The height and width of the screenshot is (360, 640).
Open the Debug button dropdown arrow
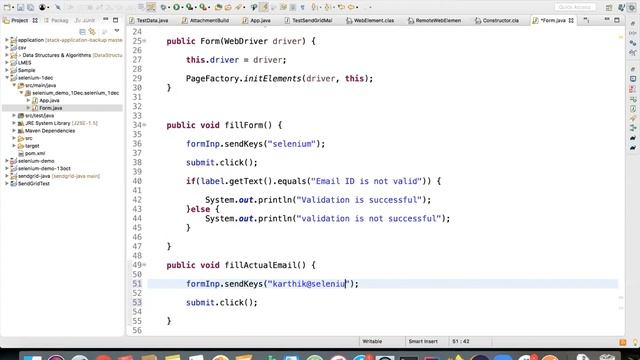click(169, 8)
